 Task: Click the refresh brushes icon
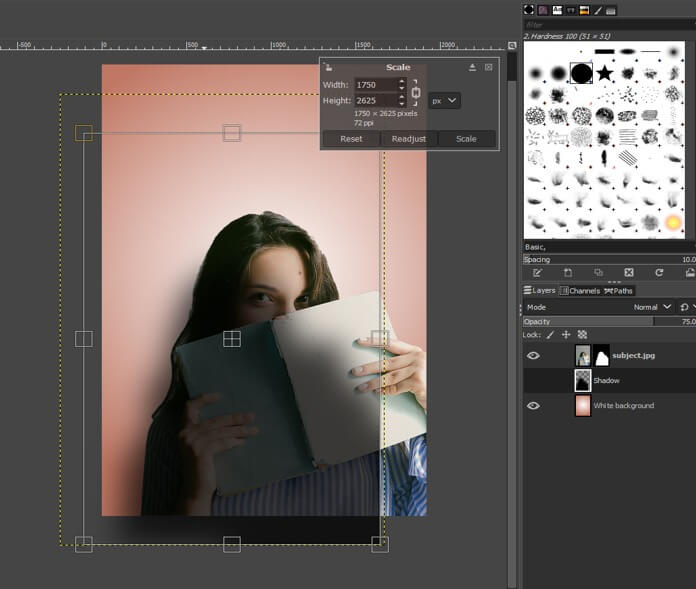tap(659, 272)
